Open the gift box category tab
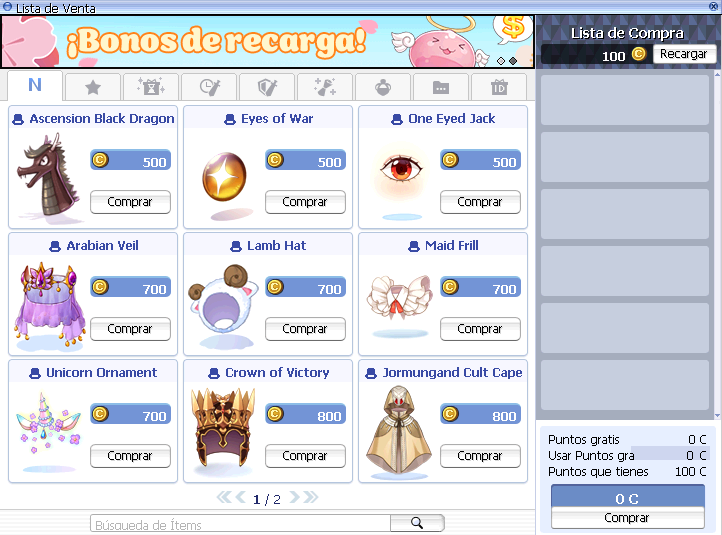 (151, 87)
